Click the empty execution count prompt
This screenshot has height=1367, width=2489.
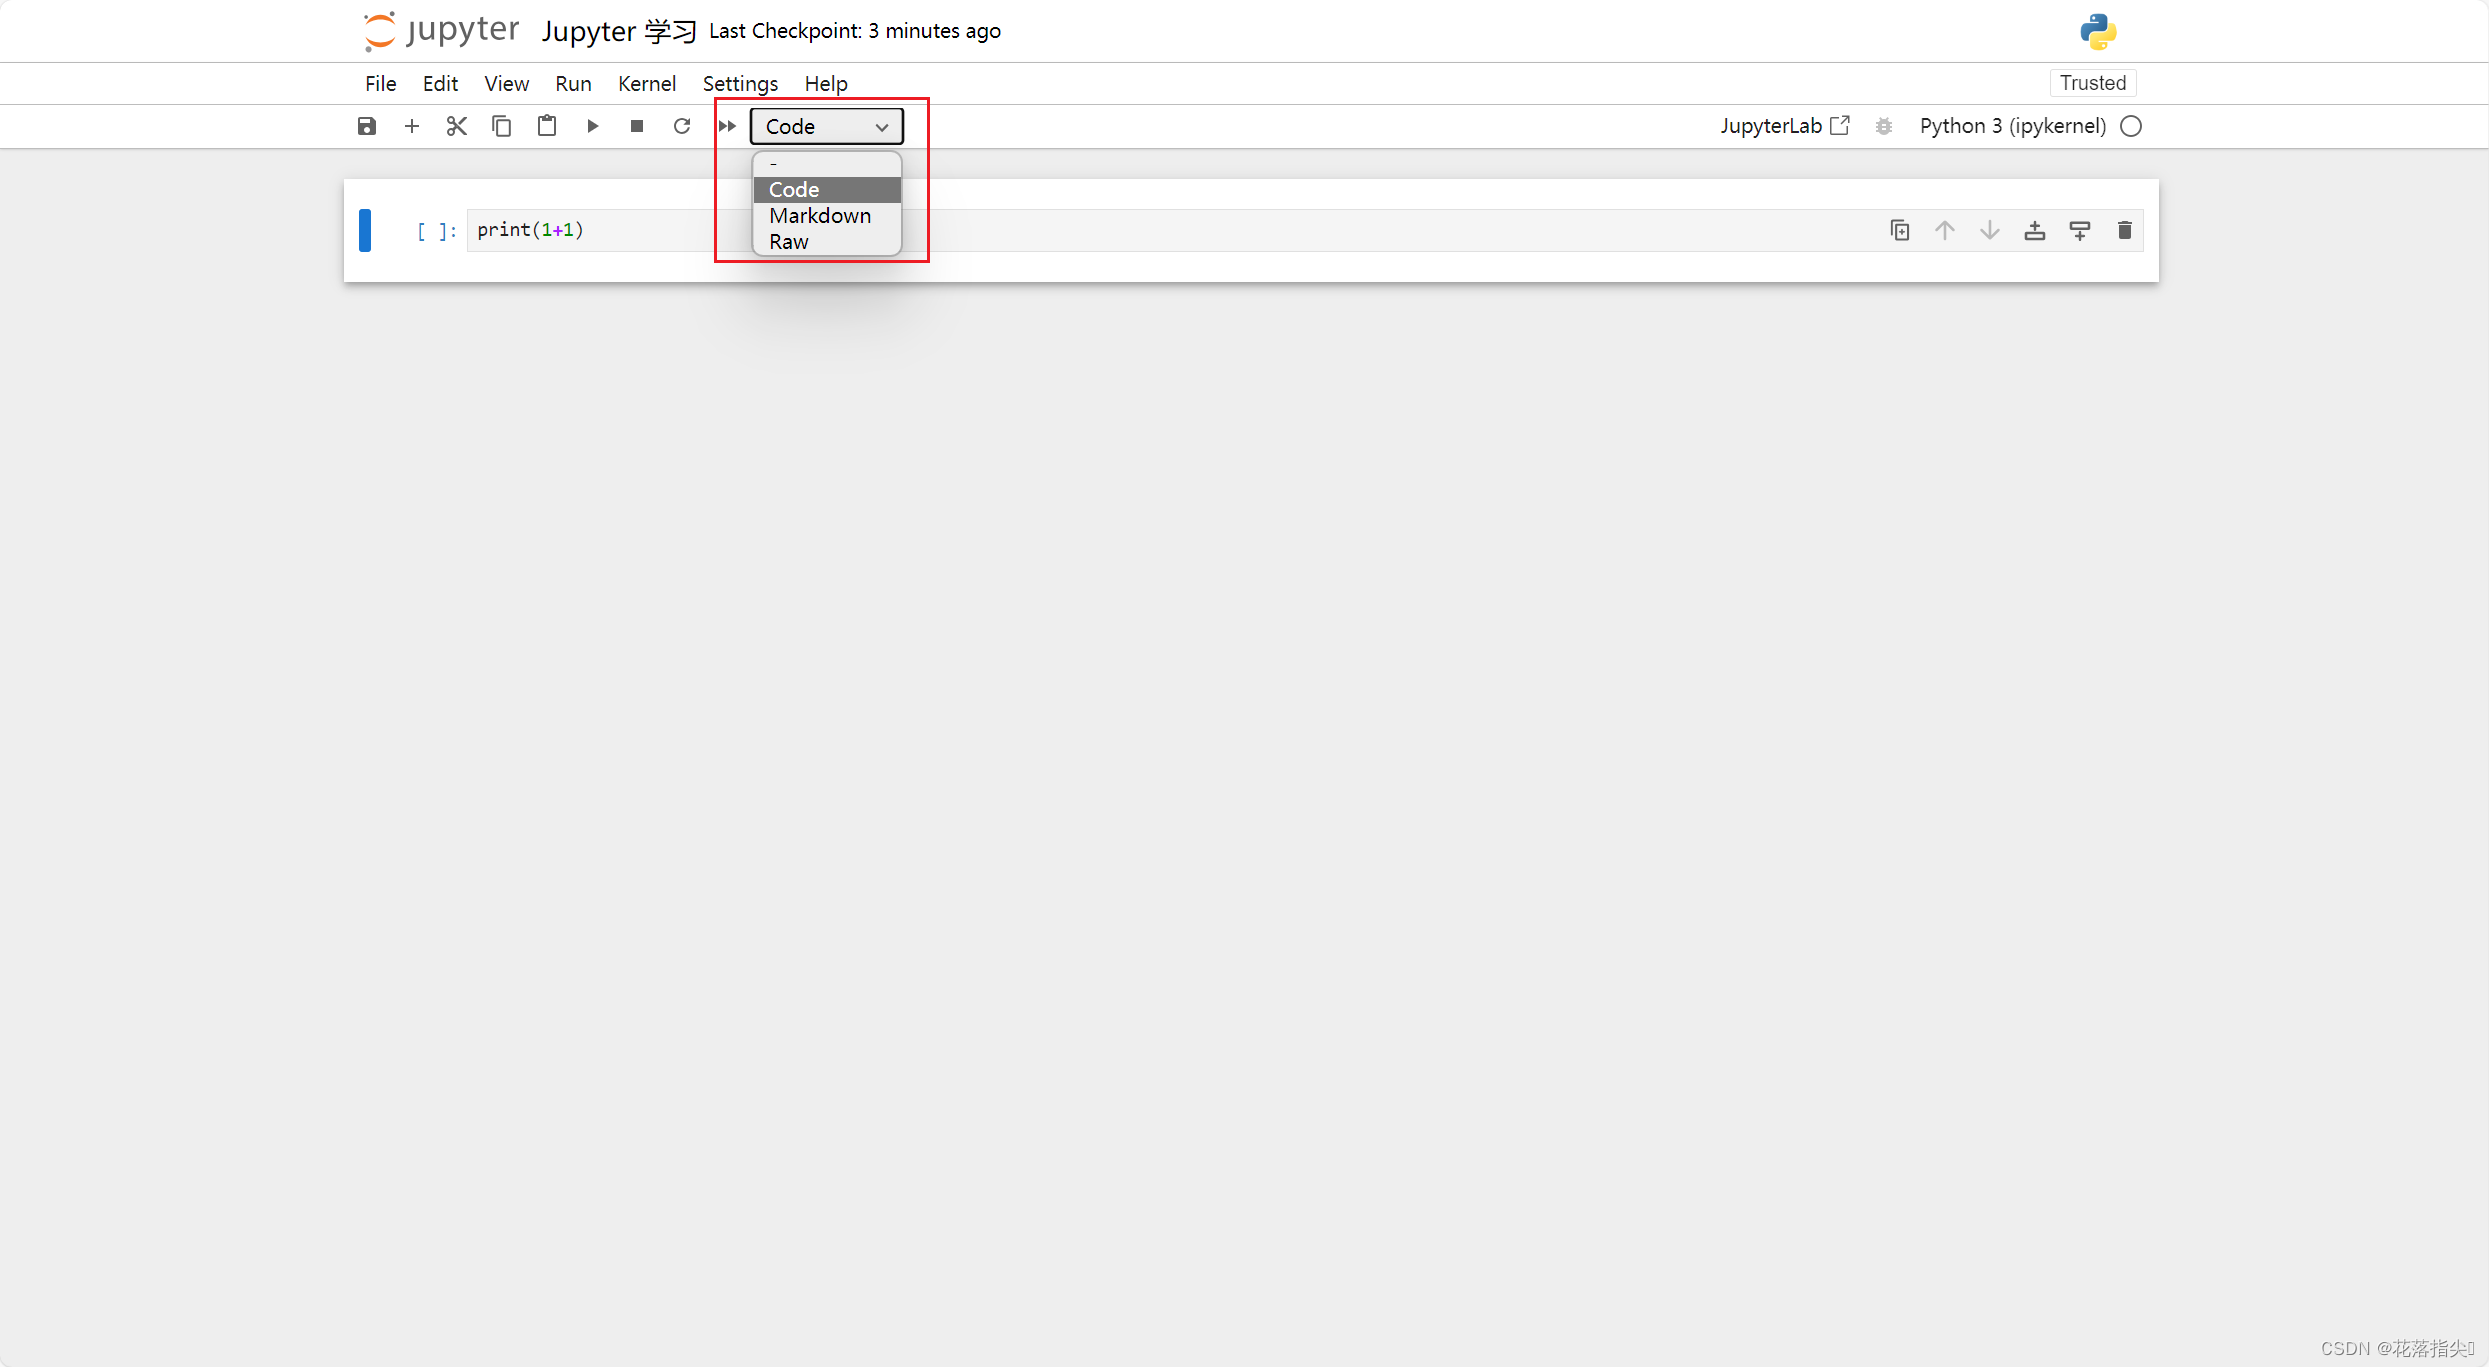436,231
